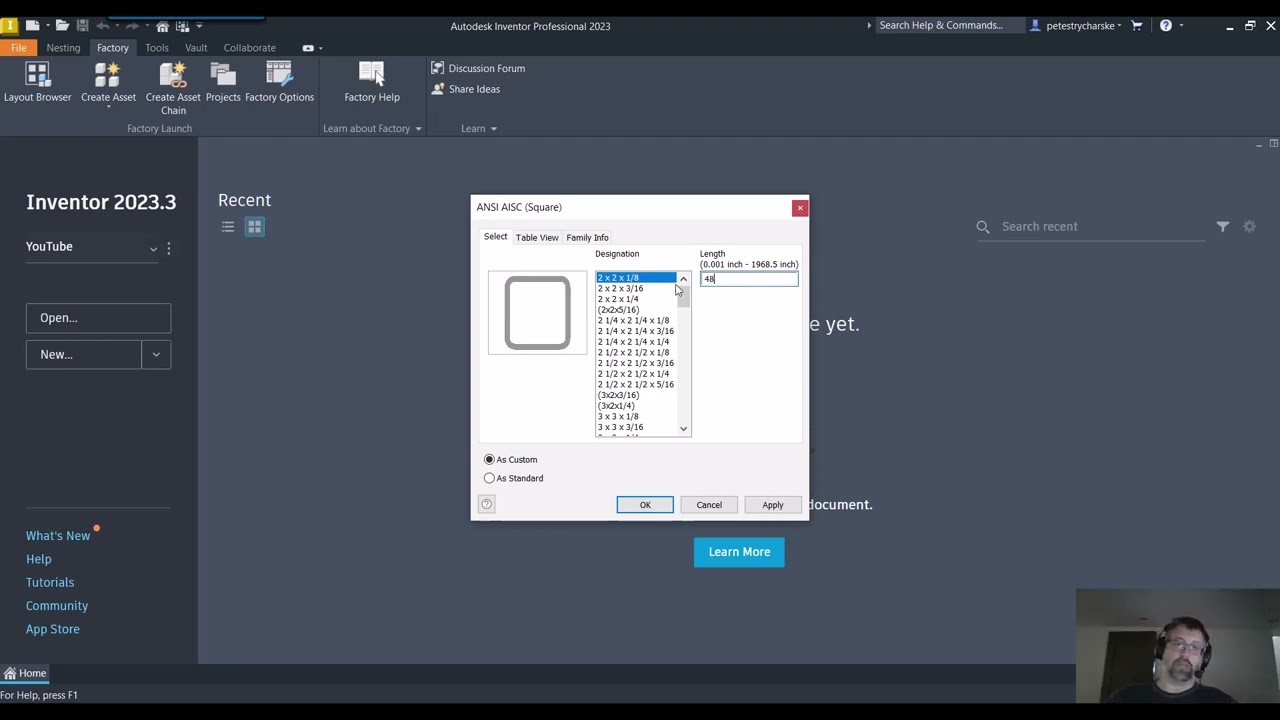Click the New... button
The image size is (1280, 720).
coord(84,354)
